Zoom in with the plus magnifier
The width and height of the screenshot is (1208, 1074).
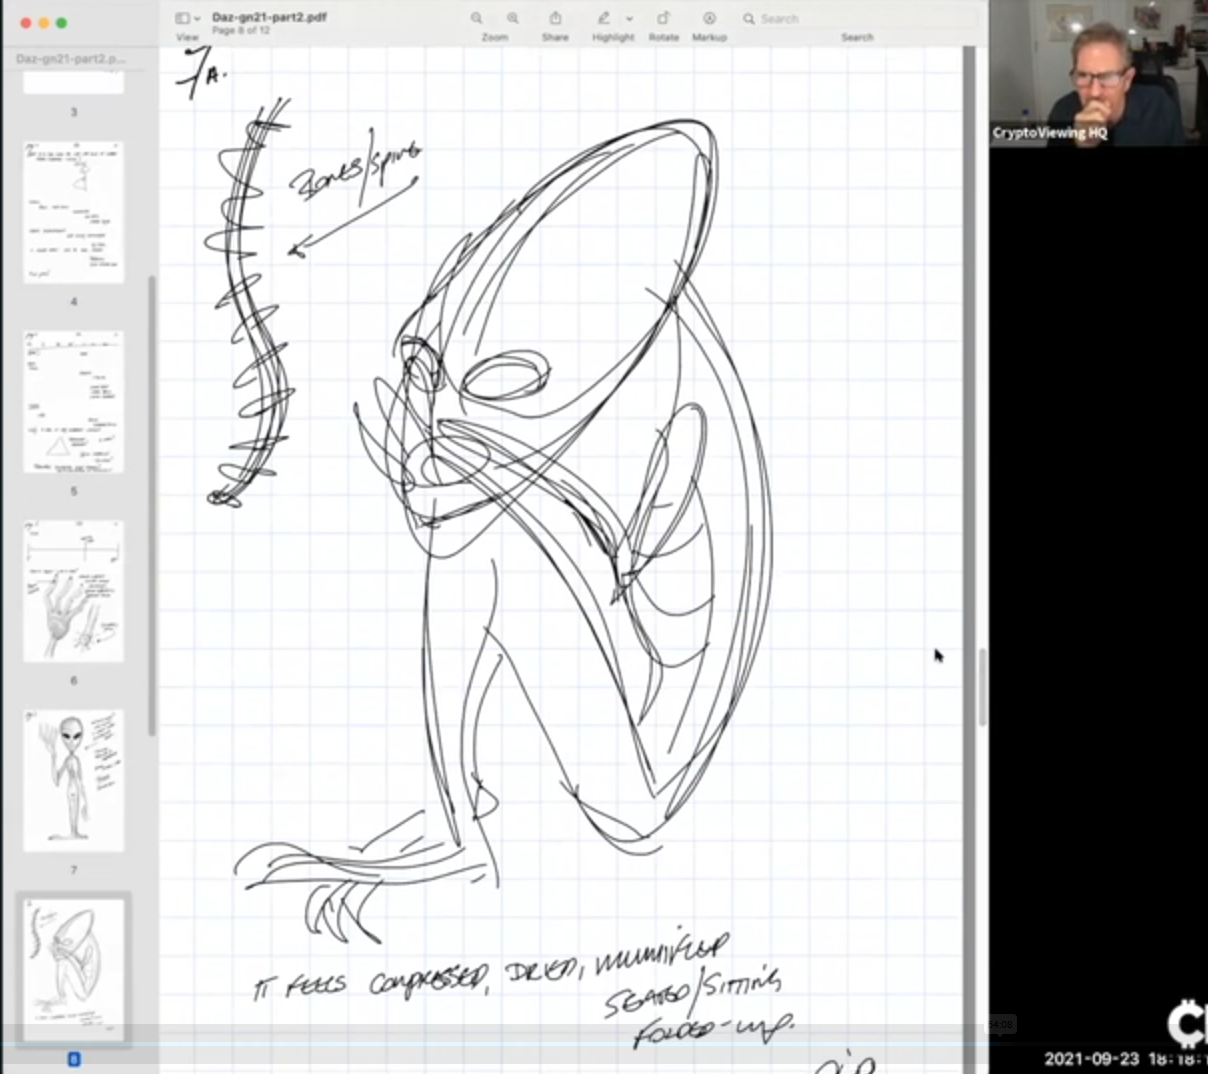point(513,18)
